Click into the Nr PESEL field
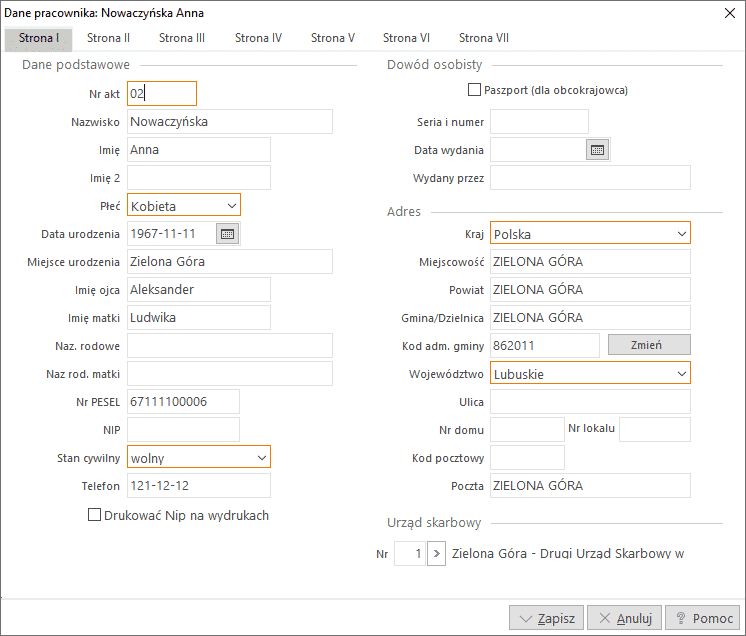The width and height of the screenshot is (746, 636). [183, 402]
